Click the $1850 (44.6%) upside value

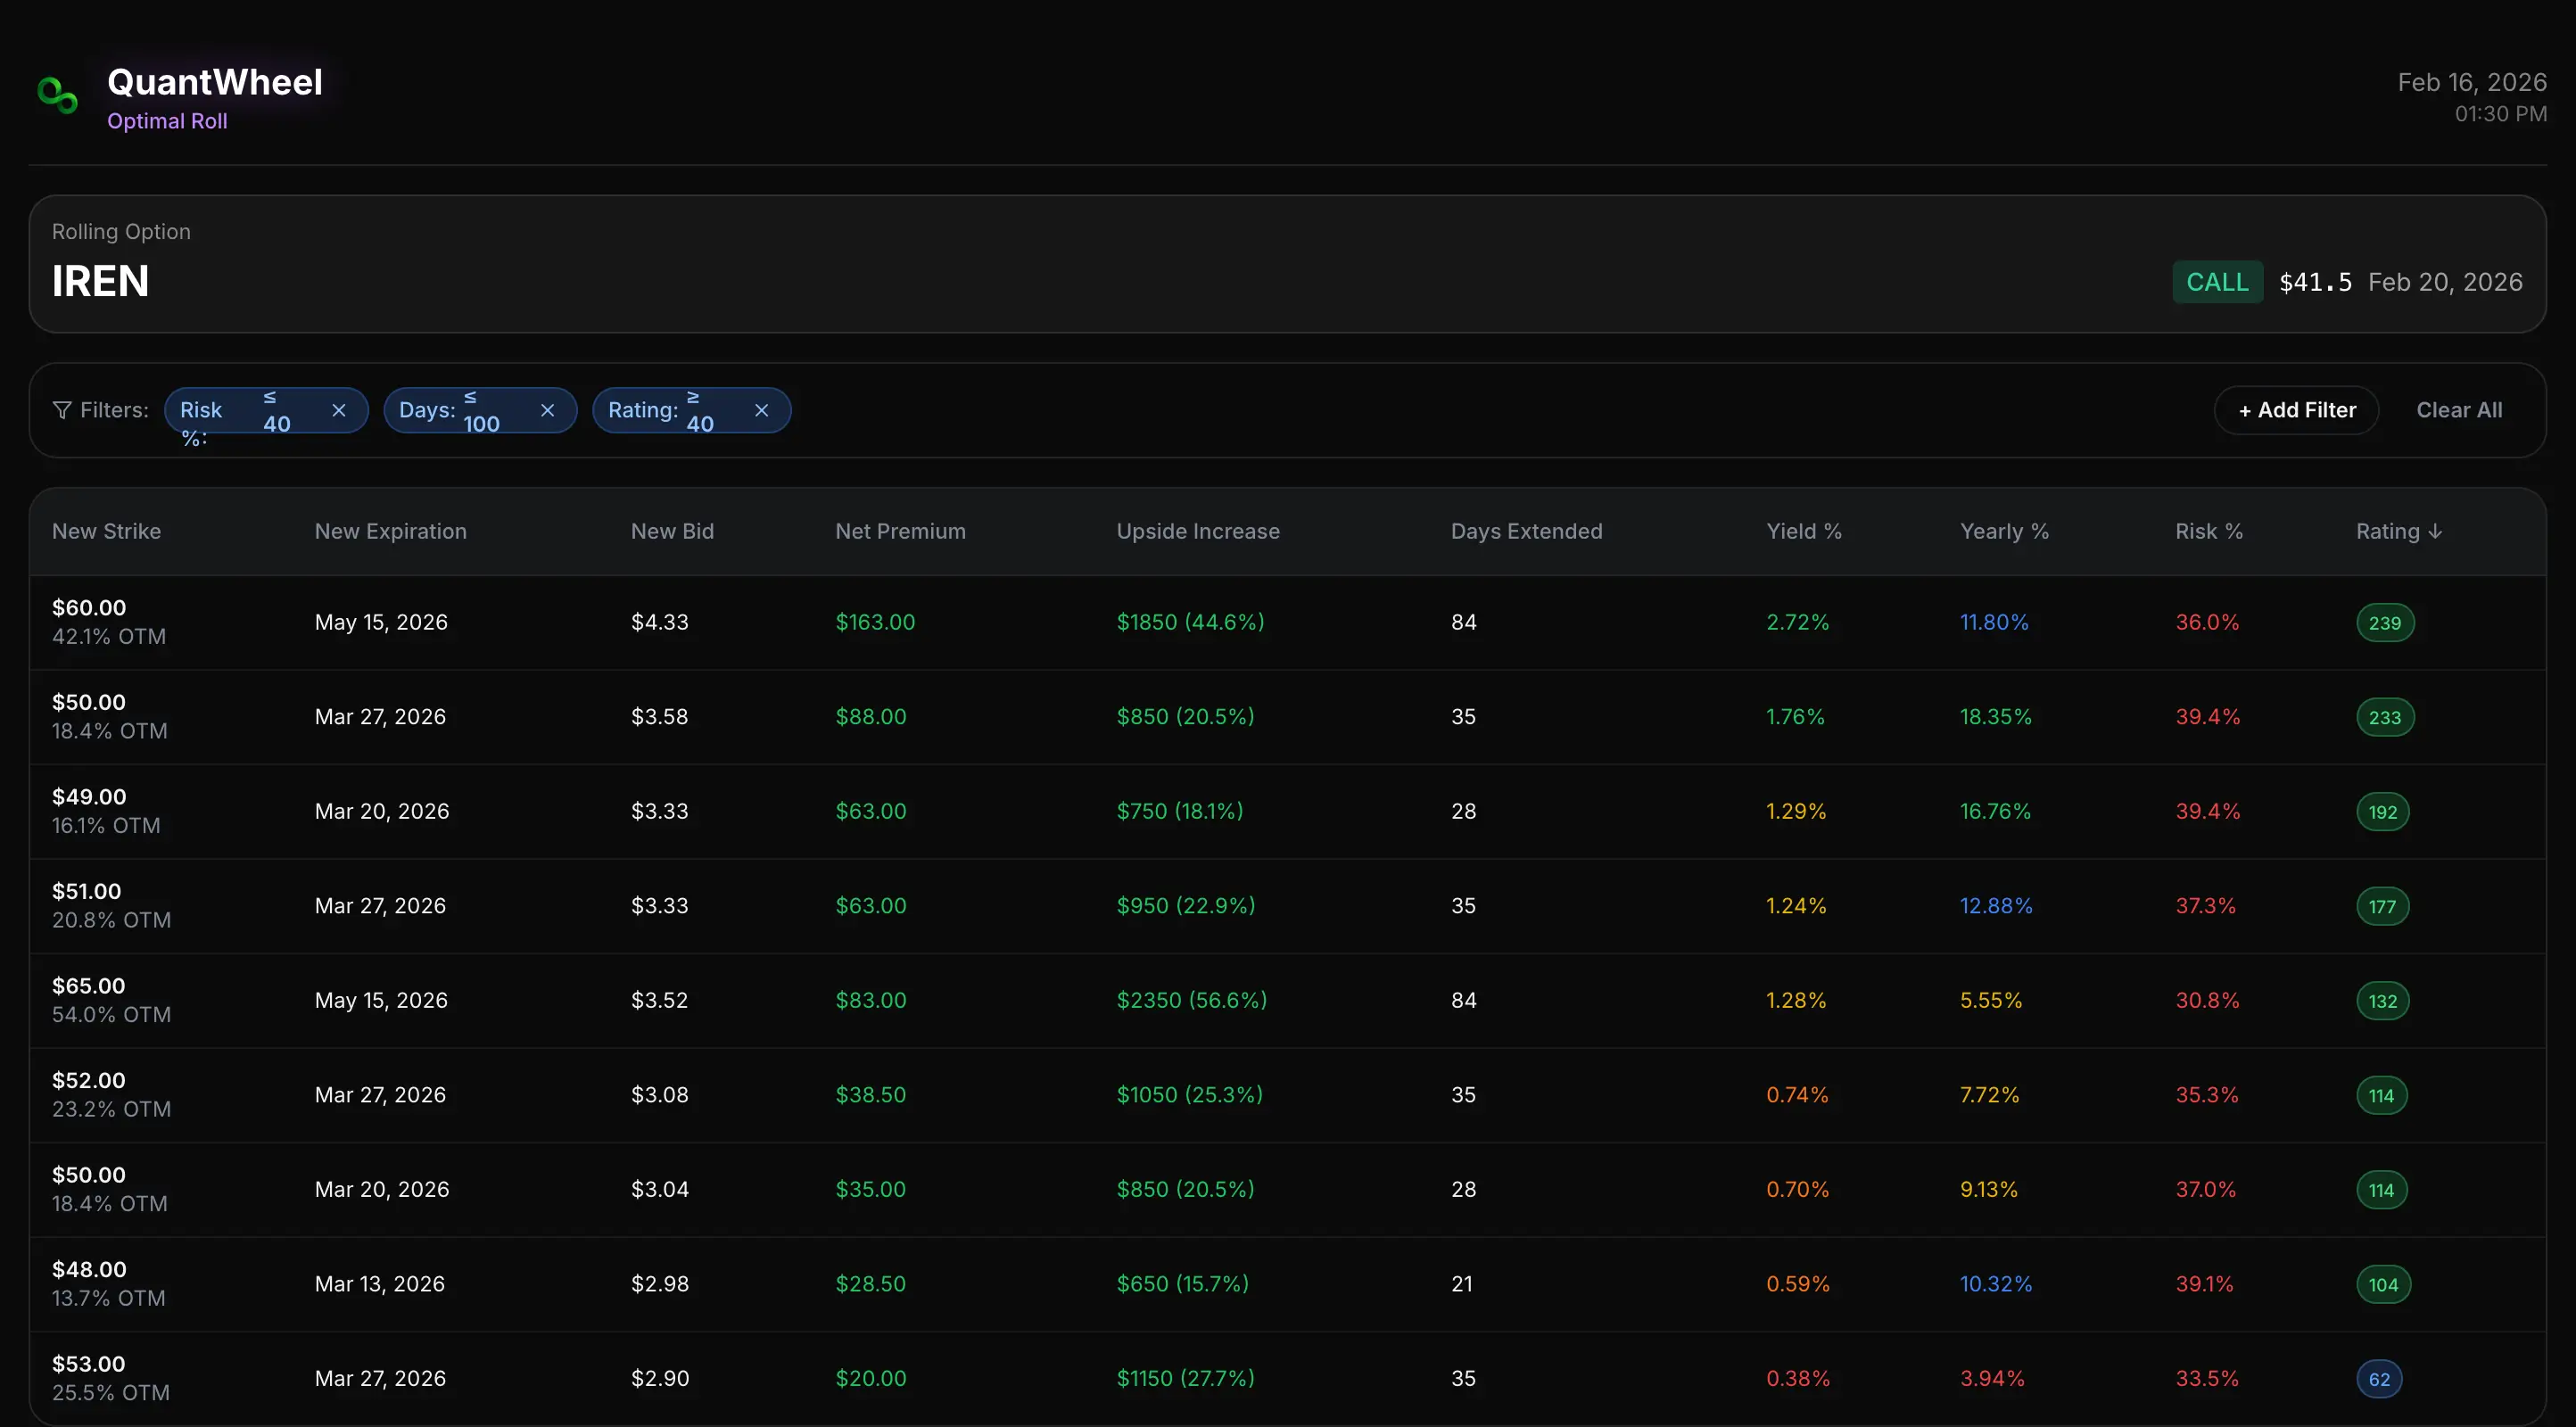tap(1190, 622)
